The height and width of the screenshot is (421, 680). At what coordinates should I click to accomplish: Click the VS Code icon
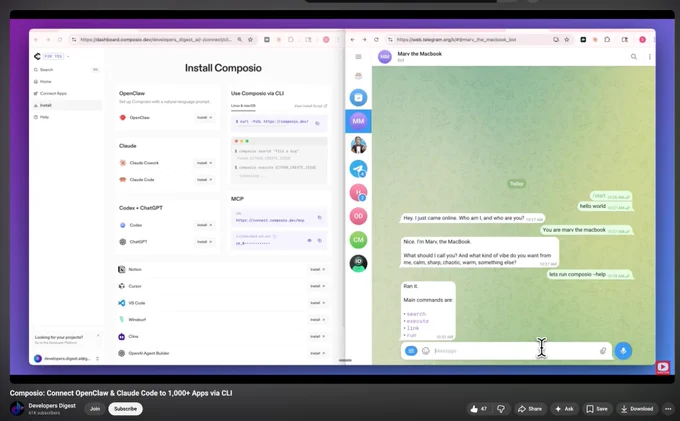point(121,303)
